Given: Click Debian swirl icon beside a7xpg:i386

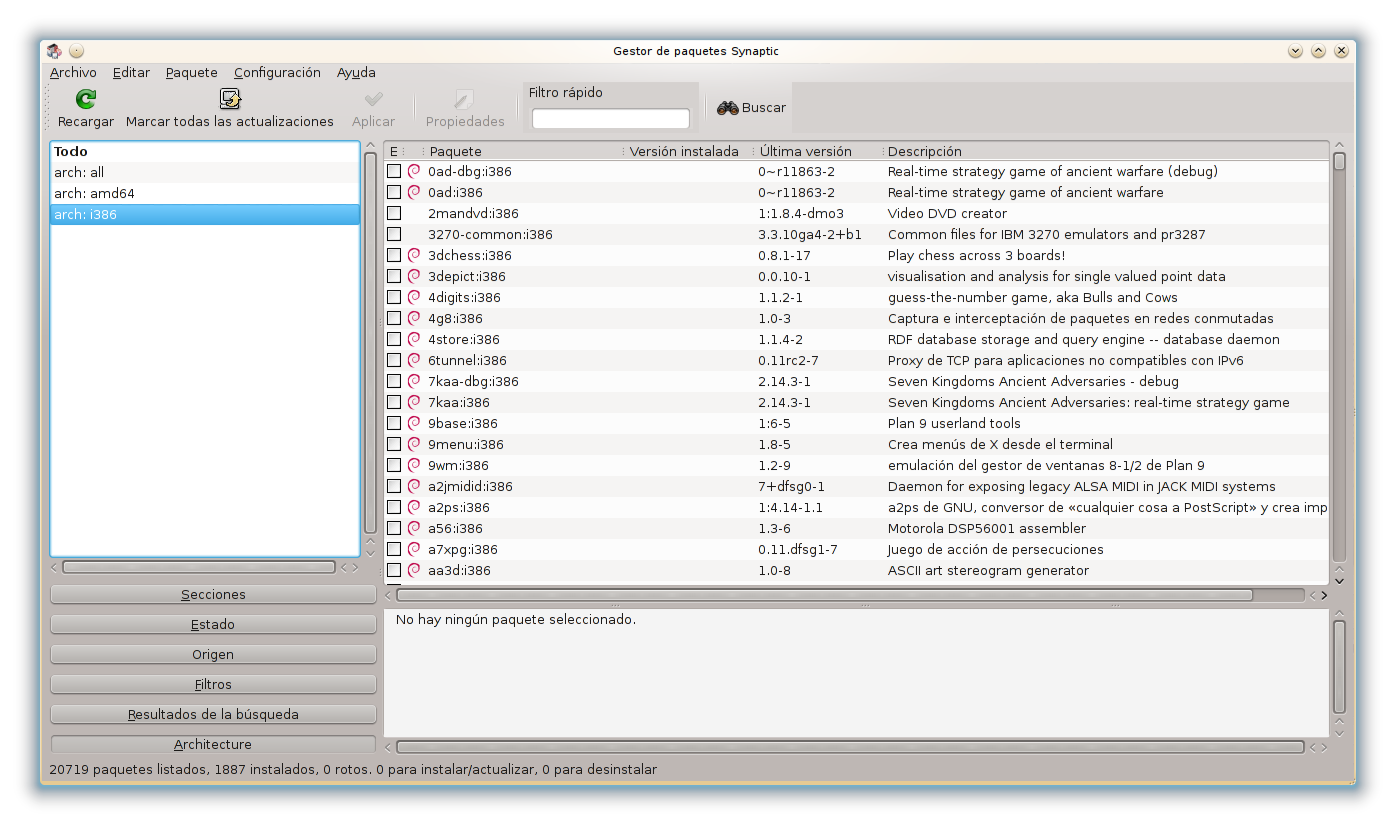Looking at the screenshot, I should tap(414, 549).
